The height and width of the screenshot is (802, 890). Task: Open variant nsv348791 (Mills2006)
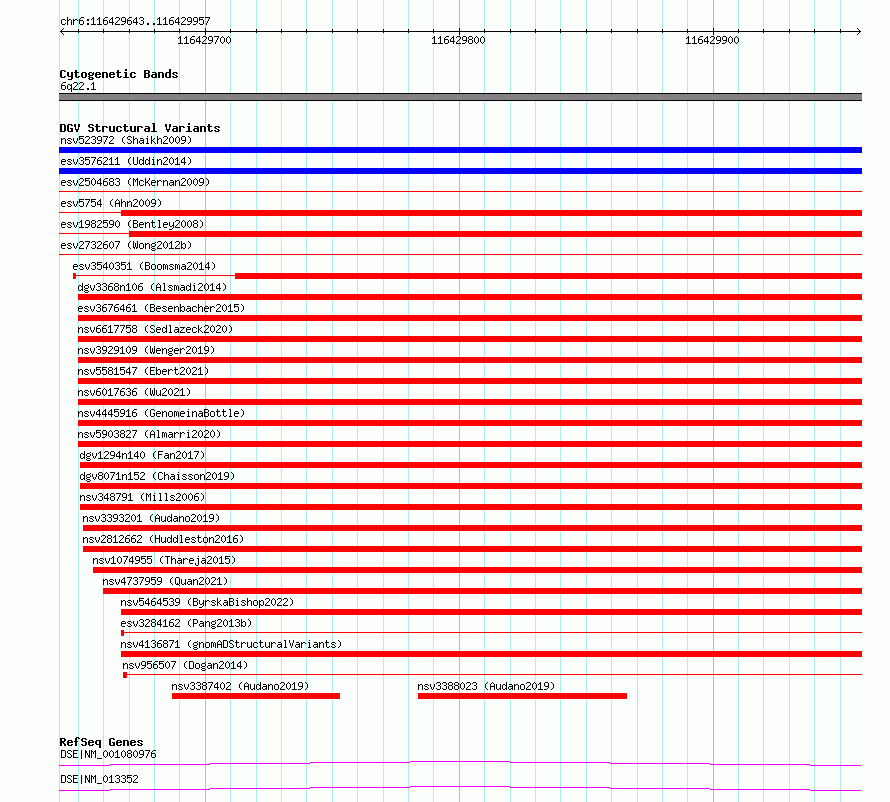pyautogui.click(x=142, y=497)
